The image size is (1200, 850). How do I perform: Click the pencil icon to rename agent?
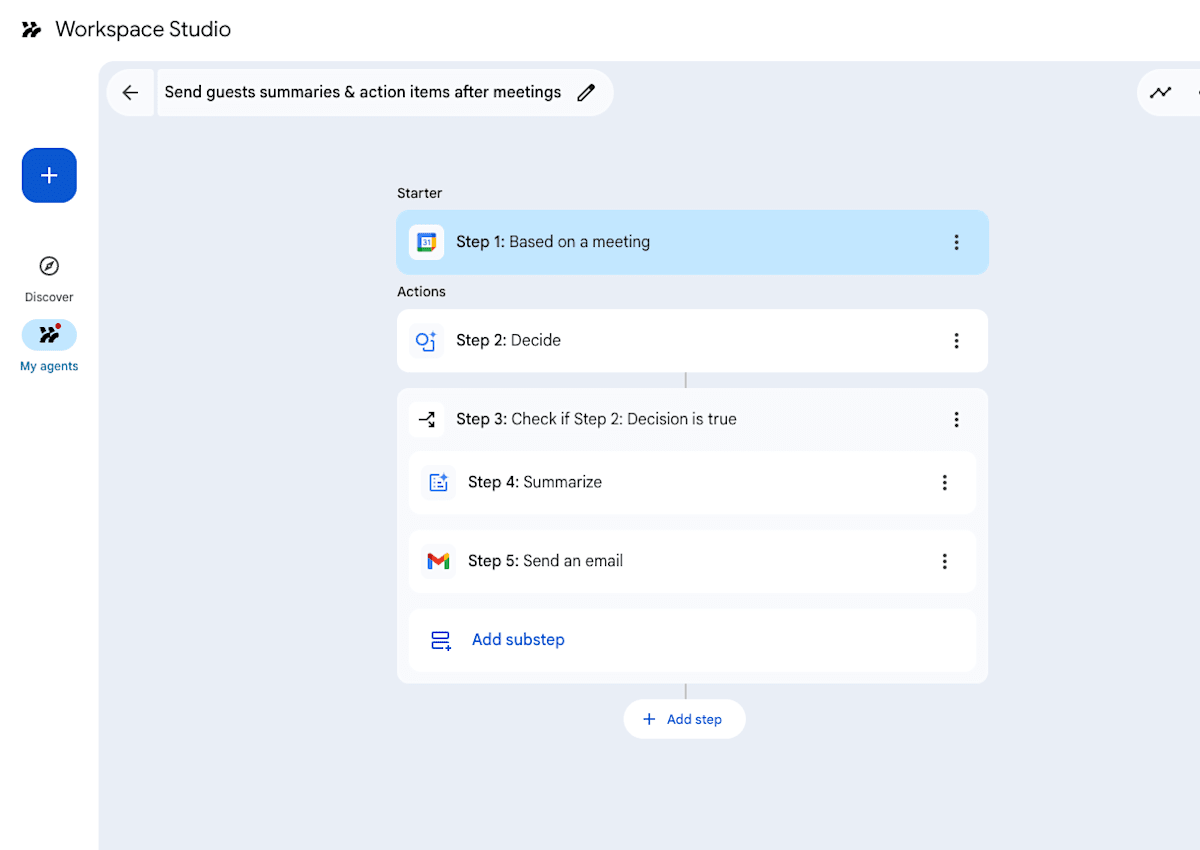[x=586, y=93]
